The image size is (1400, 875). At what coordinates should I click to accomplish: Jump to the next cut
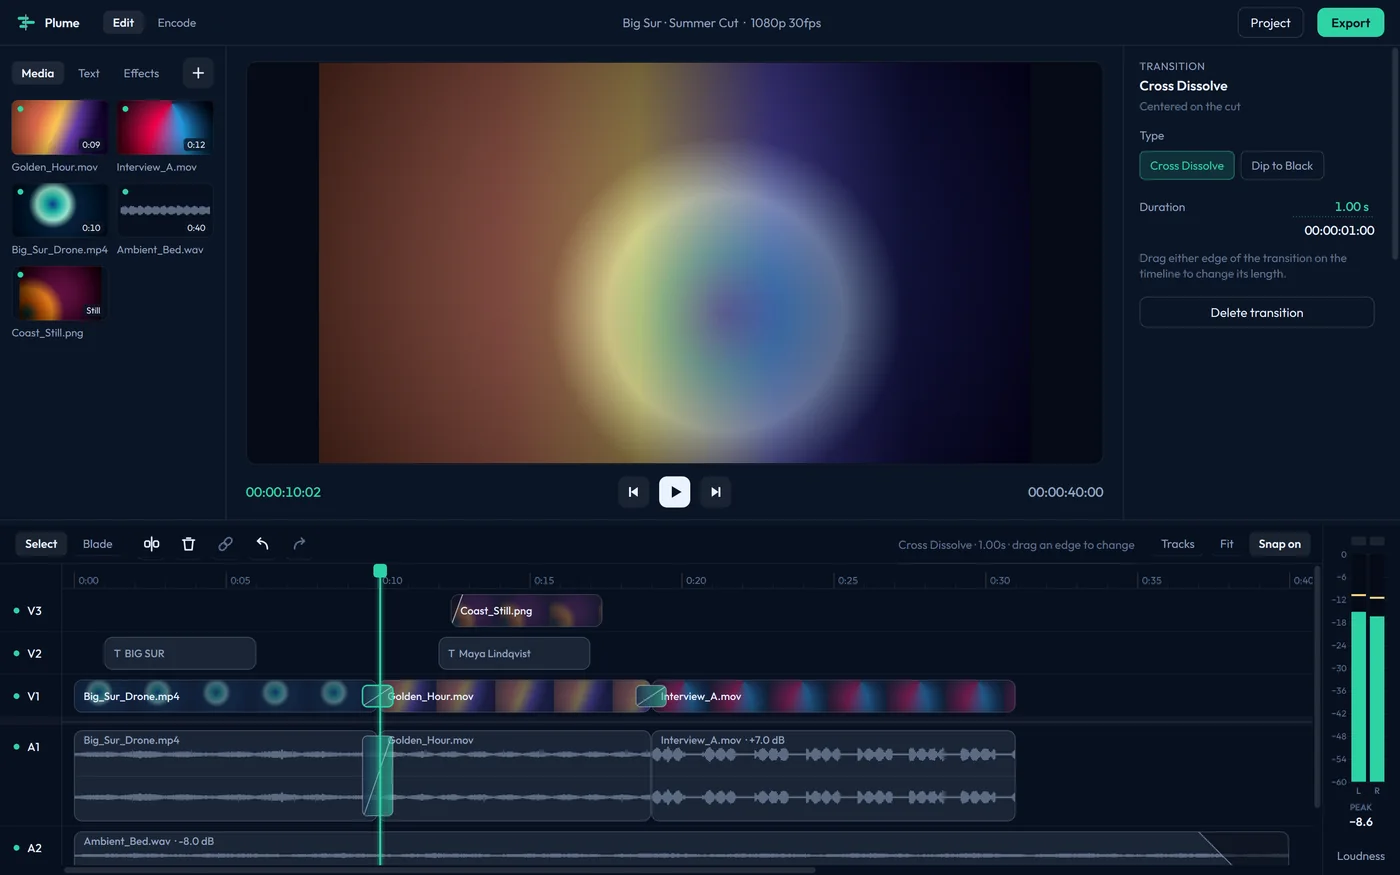(716, 492)
